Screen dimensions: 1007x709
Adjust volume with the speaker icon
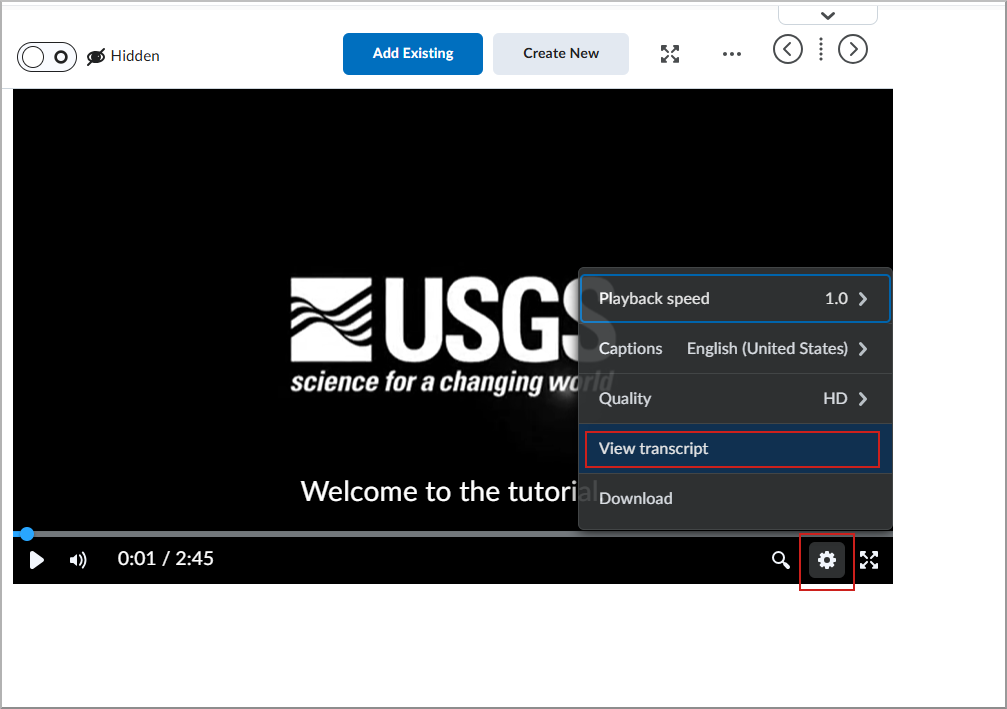coord(77,560)
